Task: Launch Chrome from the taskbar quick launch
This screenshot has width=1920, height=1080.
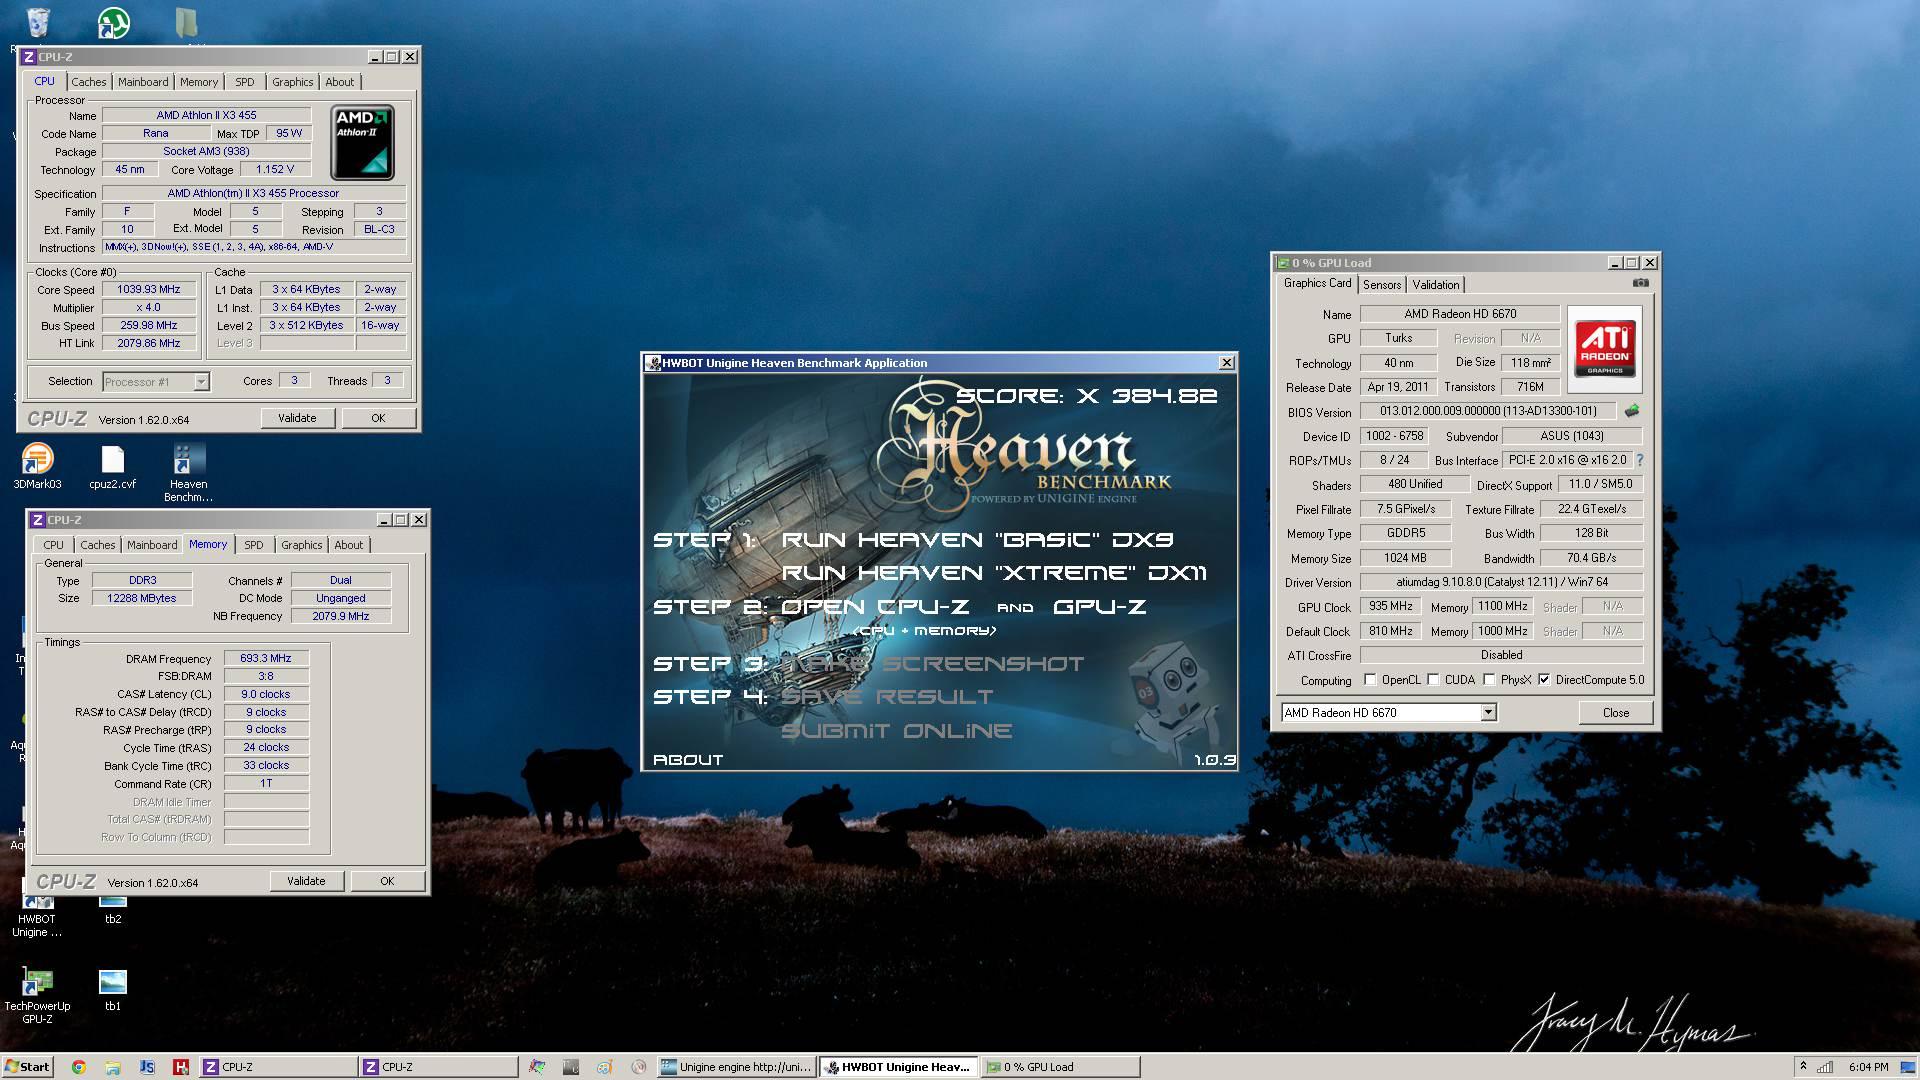Action: [78, 1067]
